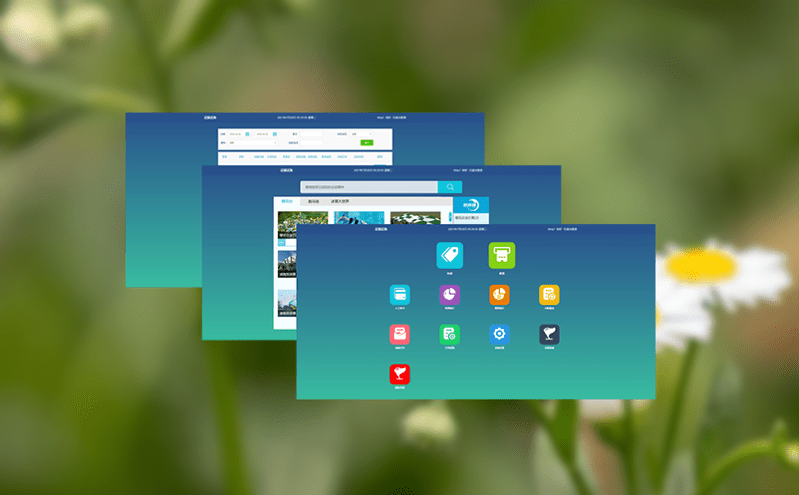The image size is (799, 495).
Task: Click the cyan bank card icon
Action: (x=400, y=294)
